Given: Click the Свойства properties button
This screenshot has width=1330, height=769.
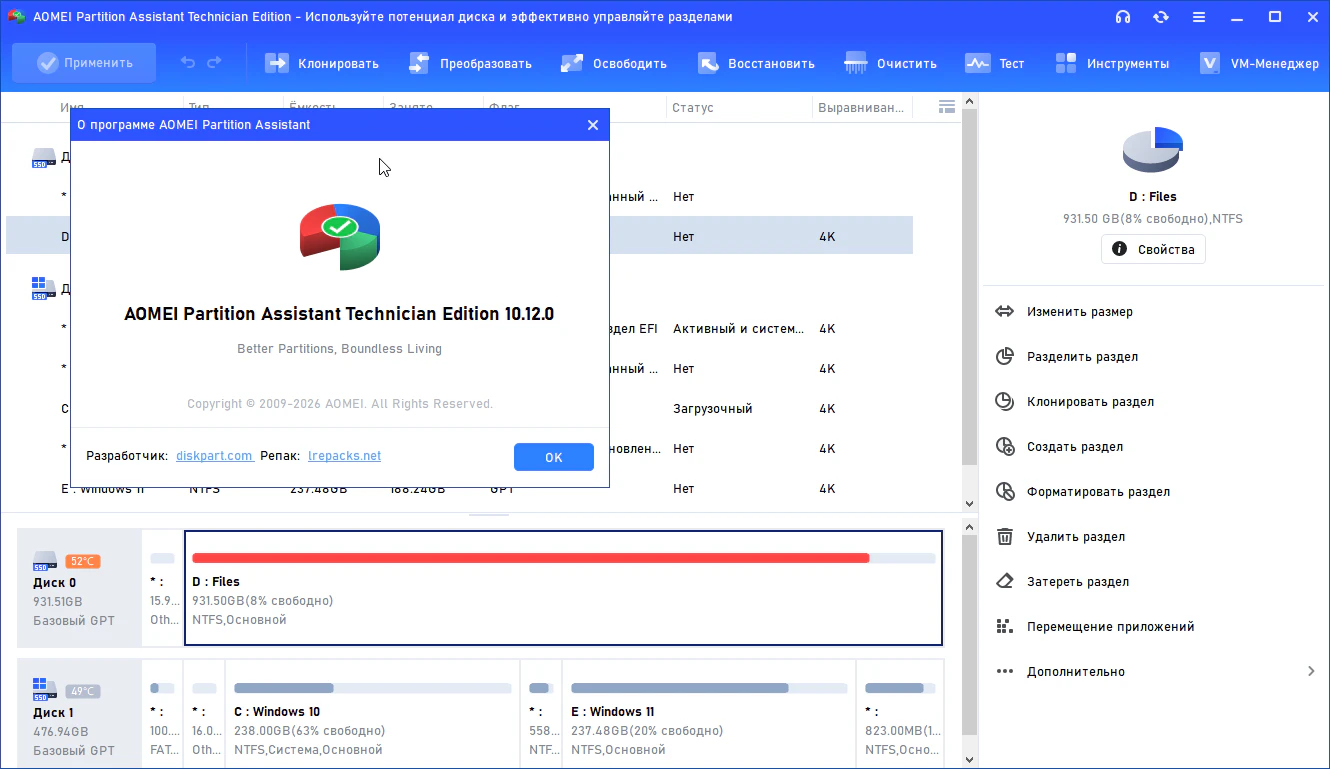Looking at the screenshot, I should point(1153,249).
